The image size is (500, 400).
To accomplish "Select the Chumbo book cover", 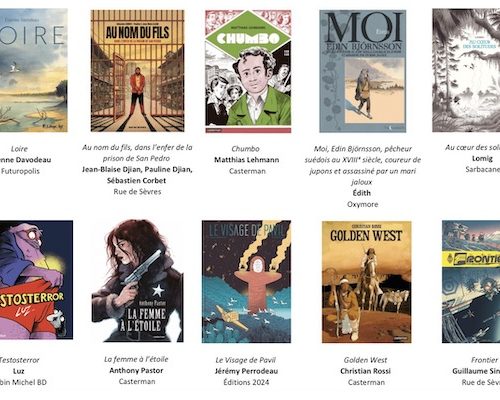I will click(x=248, y=71).
